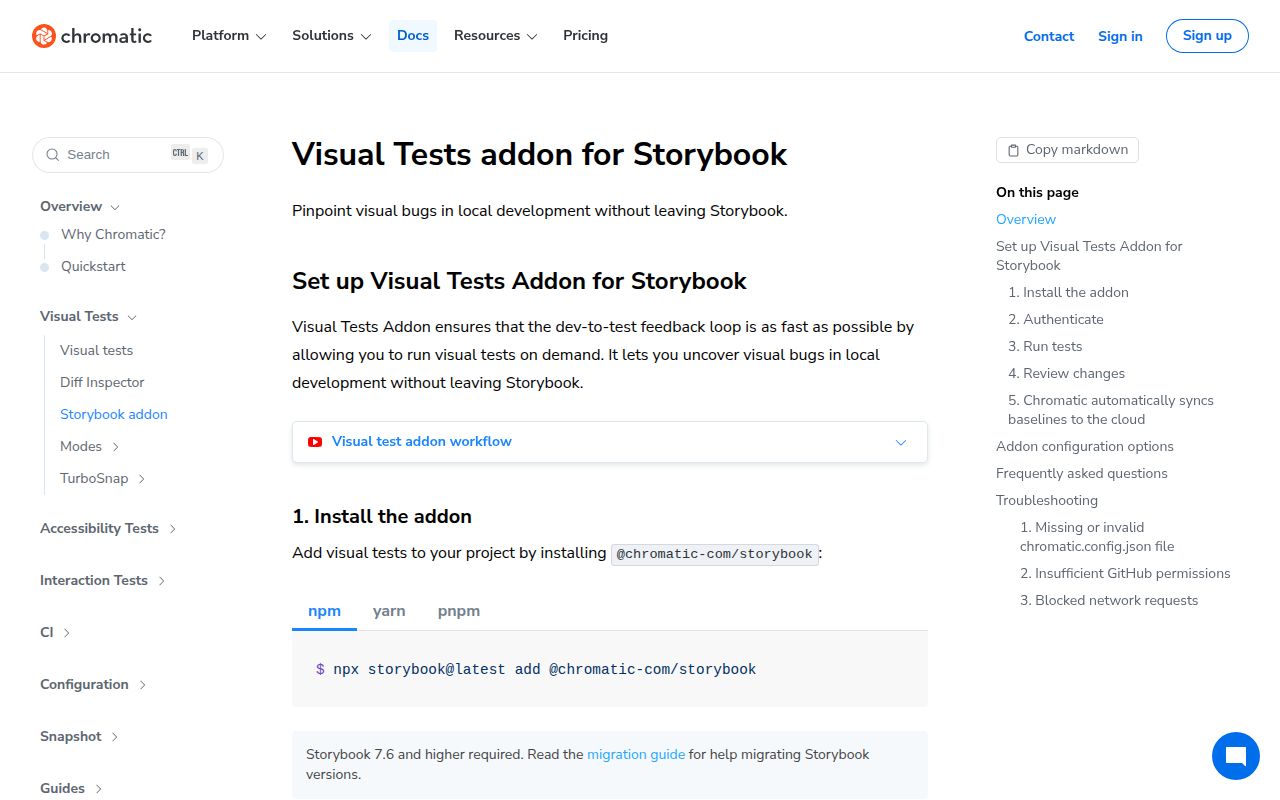Open the chat support bubble

(x=1235, y=756)
